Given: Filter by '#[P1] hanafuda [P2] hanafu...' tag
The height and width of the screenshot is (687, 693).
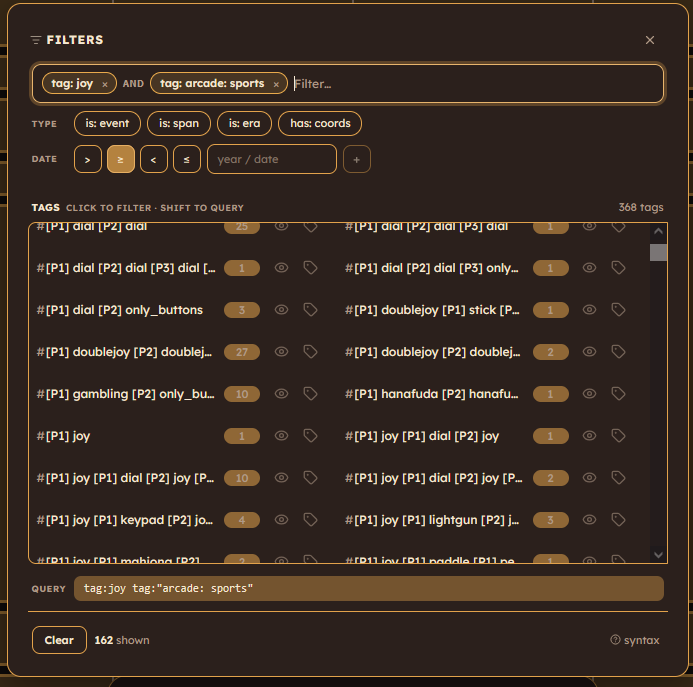Looking at the screenshot, I should point(432,394).
